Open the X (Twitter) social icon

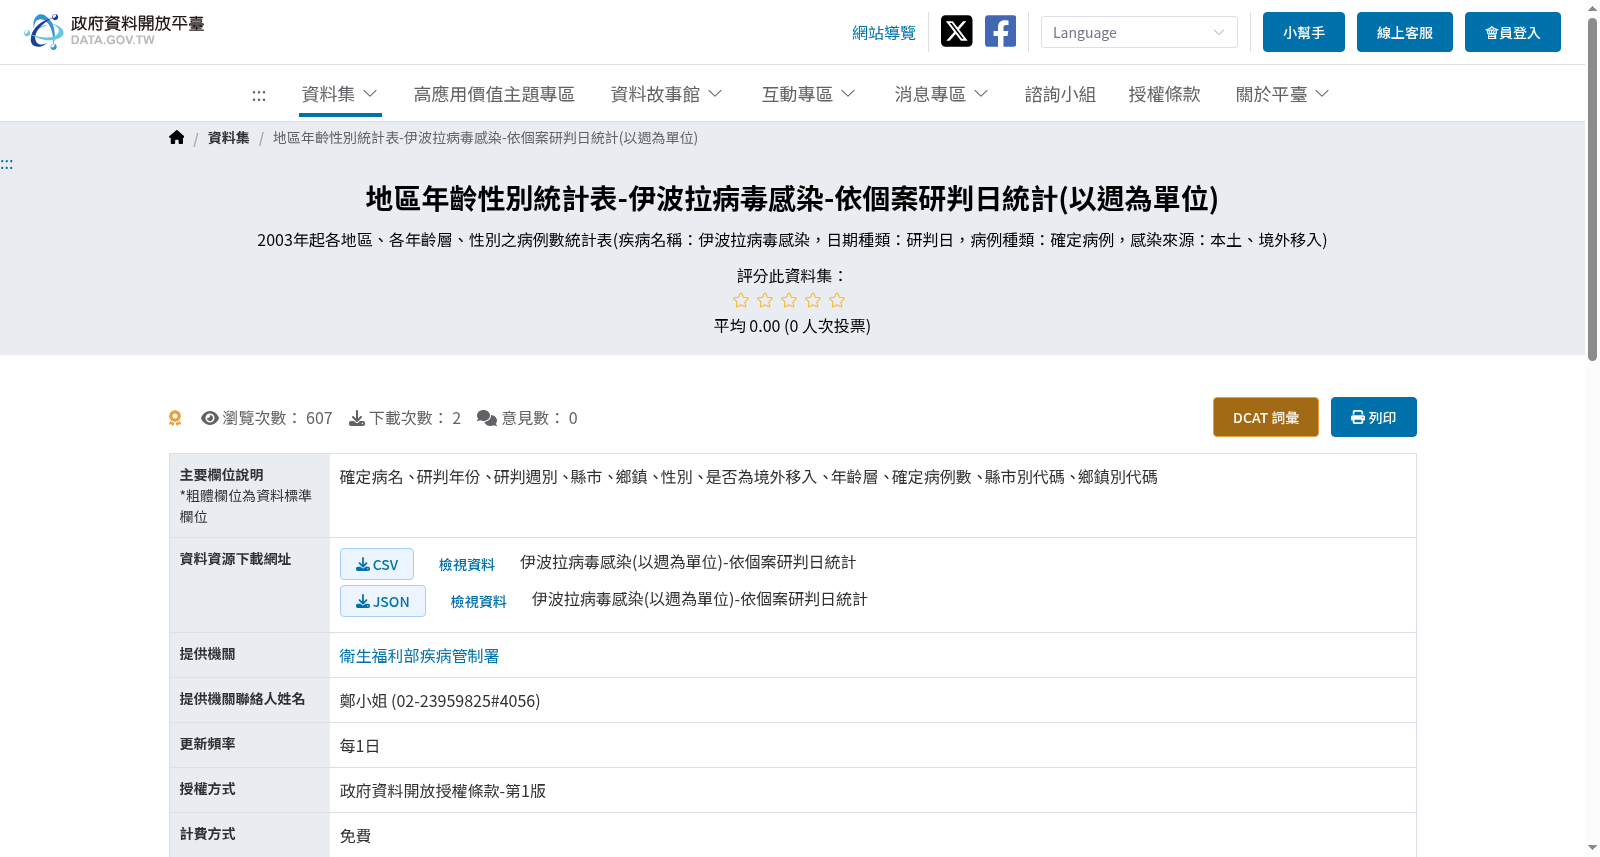point(956,31)
